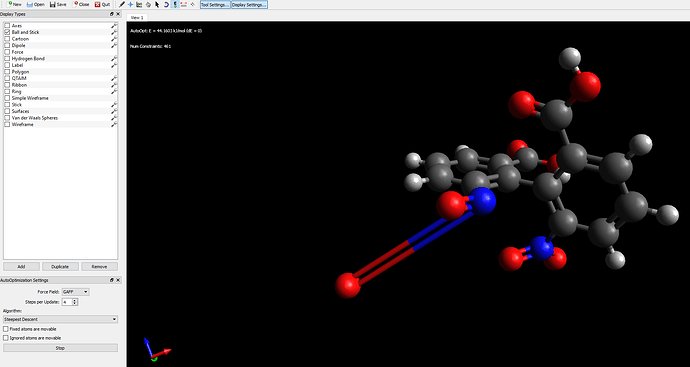690x367 pixels.
Task: Open wrench settings for Ball and Stick
Action: [x=114, y=32]
